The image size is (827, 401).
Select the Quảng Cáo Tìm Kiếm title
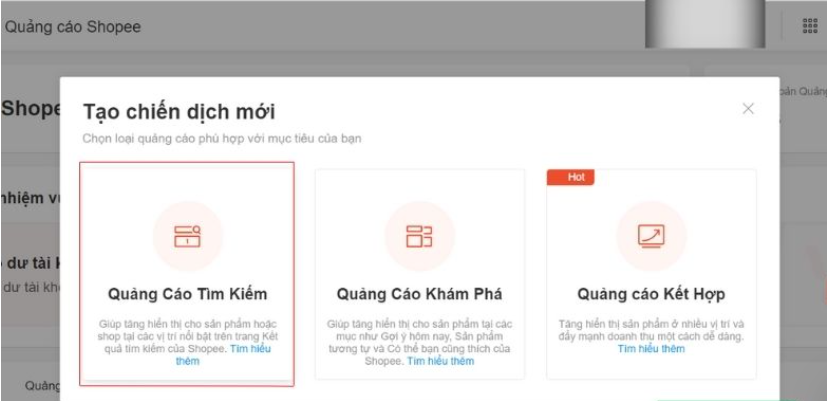[x=187, y=294]
